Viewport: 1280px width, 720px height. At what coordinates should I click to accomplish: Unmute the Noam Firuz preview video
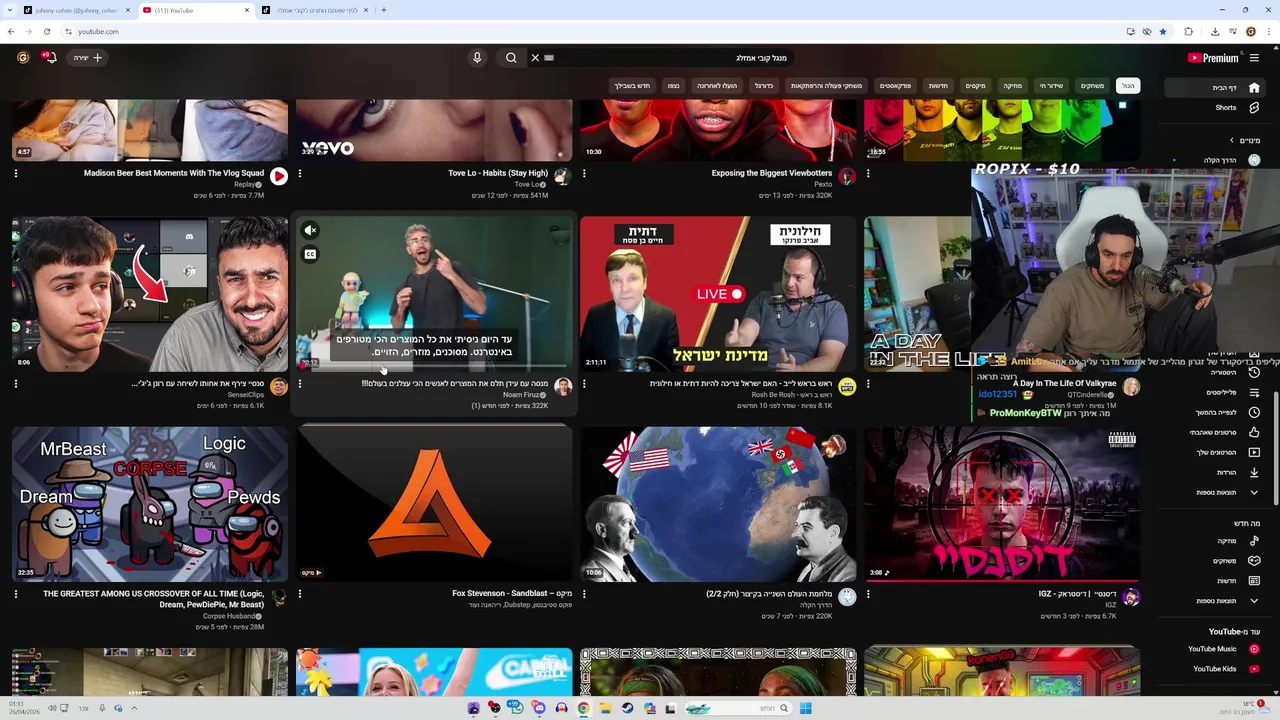click(310, 230)
